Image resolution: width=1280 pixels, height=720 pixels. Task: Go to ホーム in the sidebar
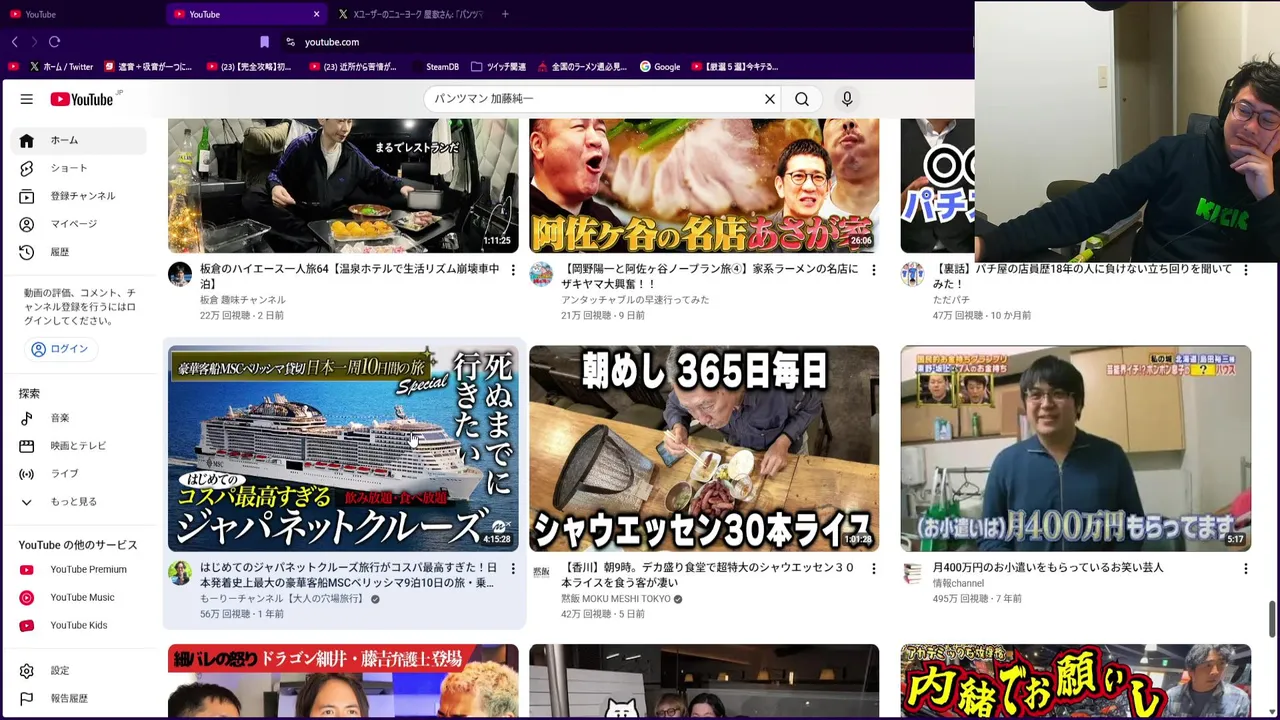[x=78, y=140]
